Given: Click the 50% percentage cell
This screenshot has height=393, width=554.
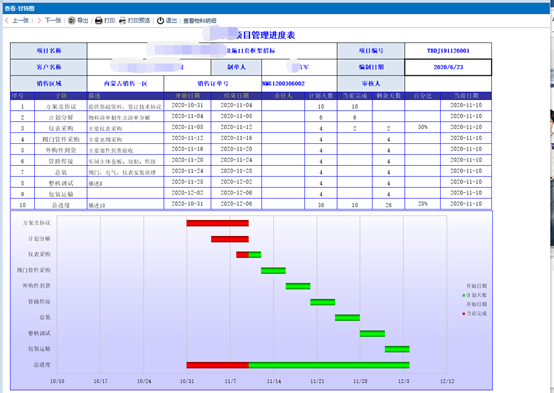Looking at the screenshot, I should [x=423, y=127].
